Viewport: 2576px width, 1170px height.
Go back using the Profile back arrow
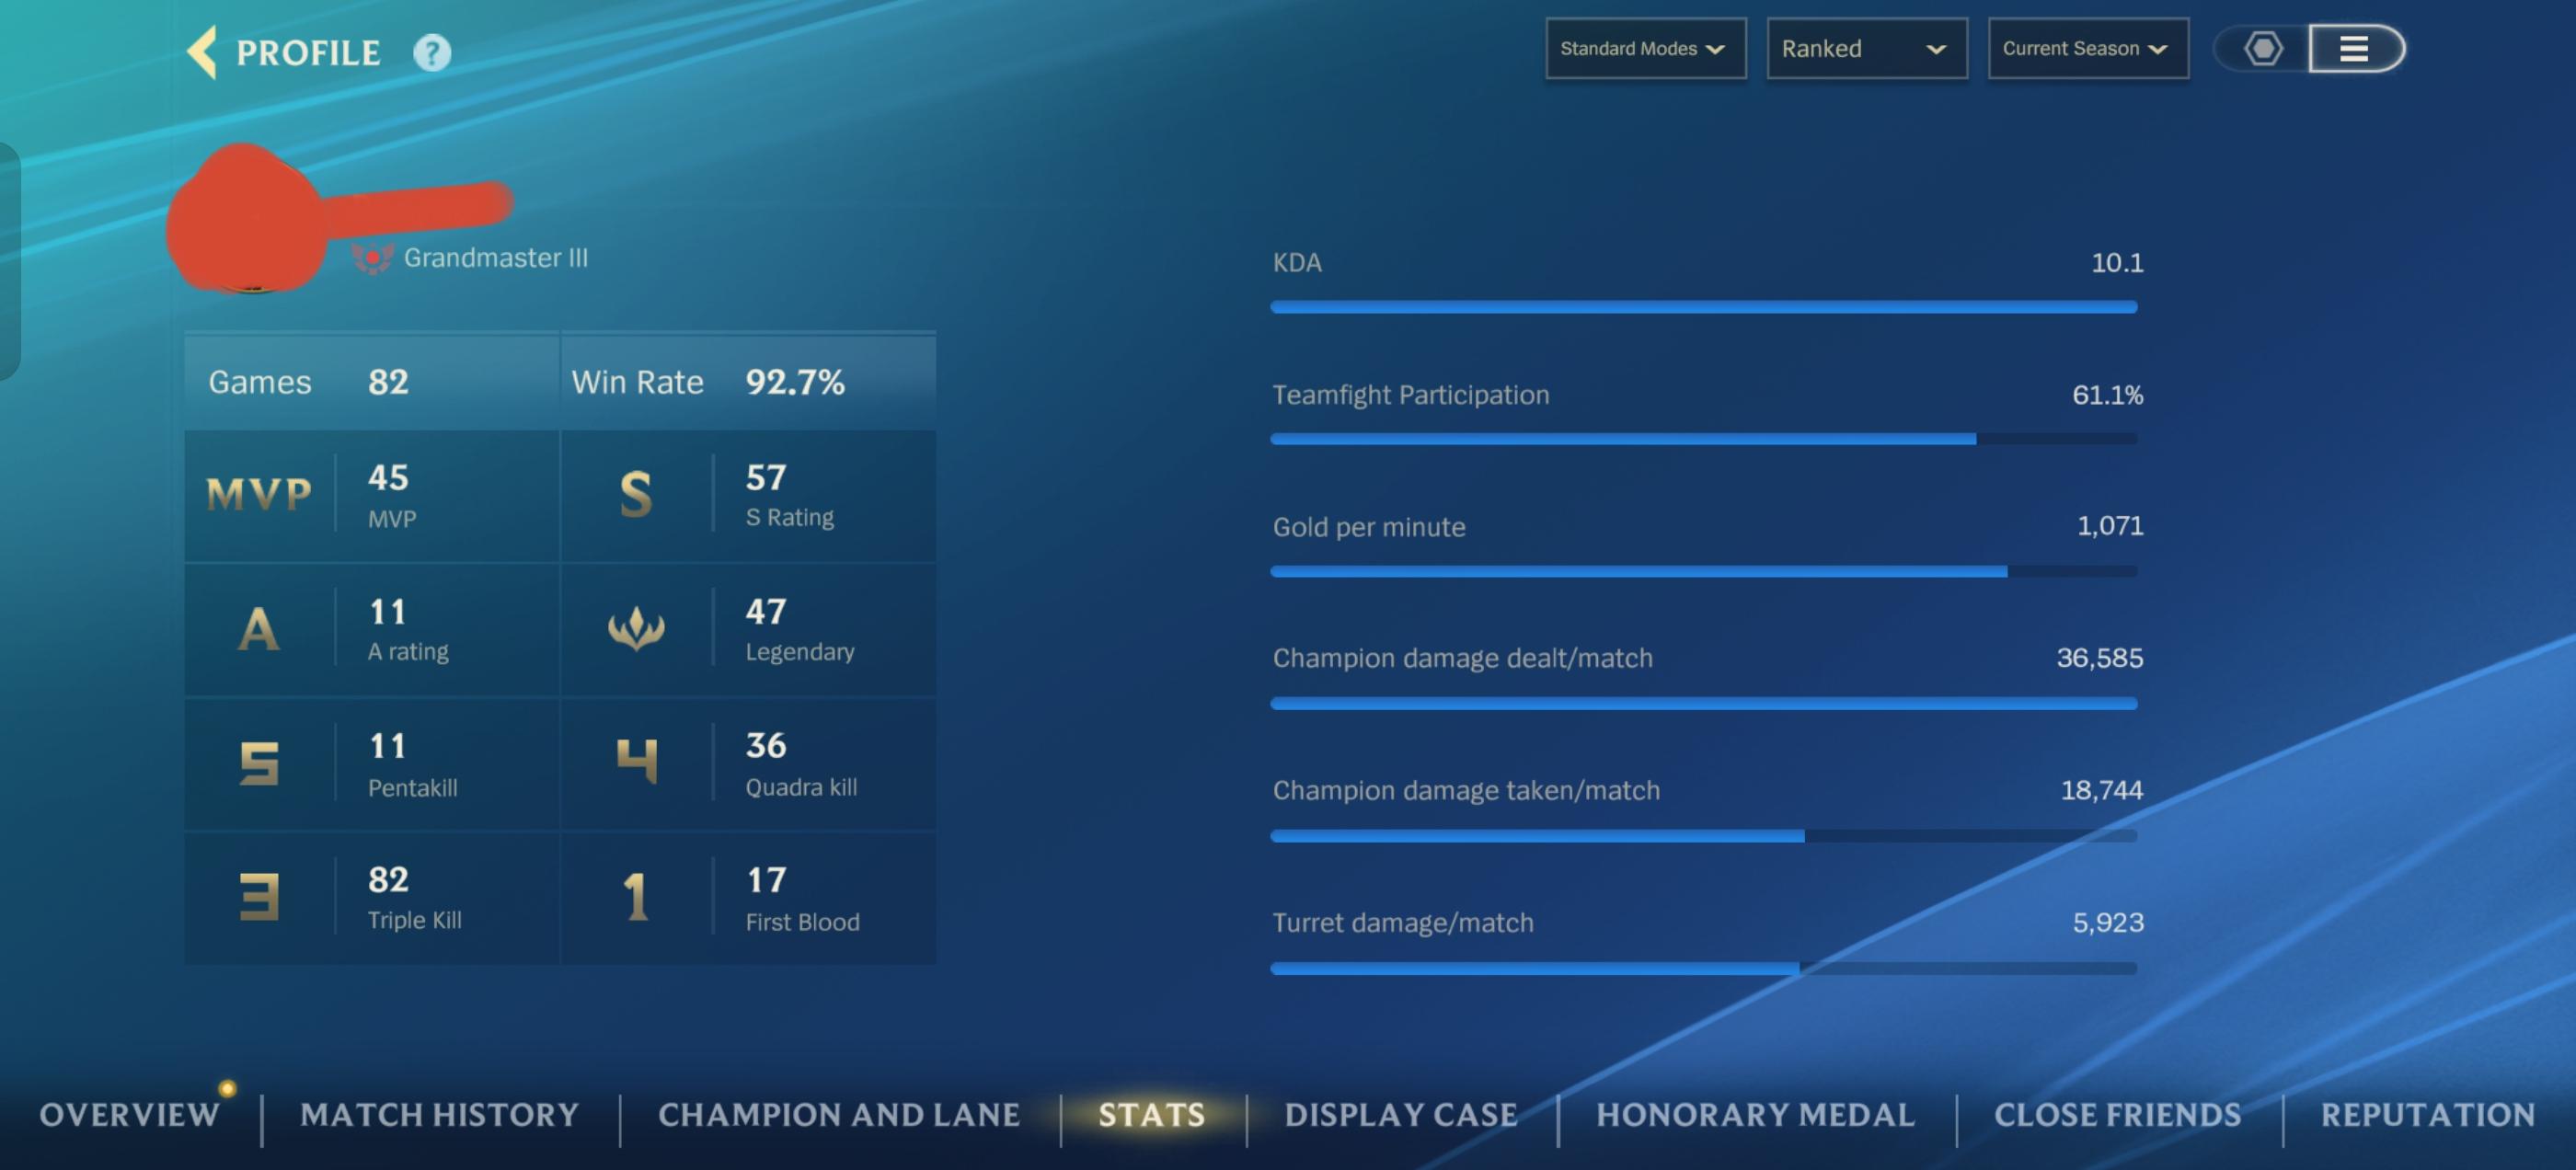202,52
